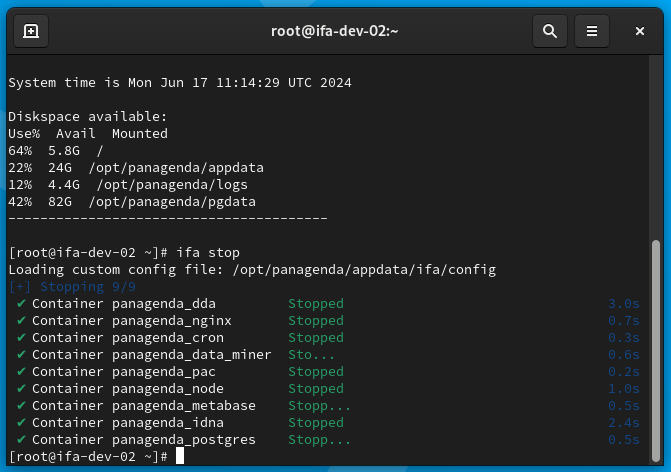Open a new terminal tab

click(31, 31)
